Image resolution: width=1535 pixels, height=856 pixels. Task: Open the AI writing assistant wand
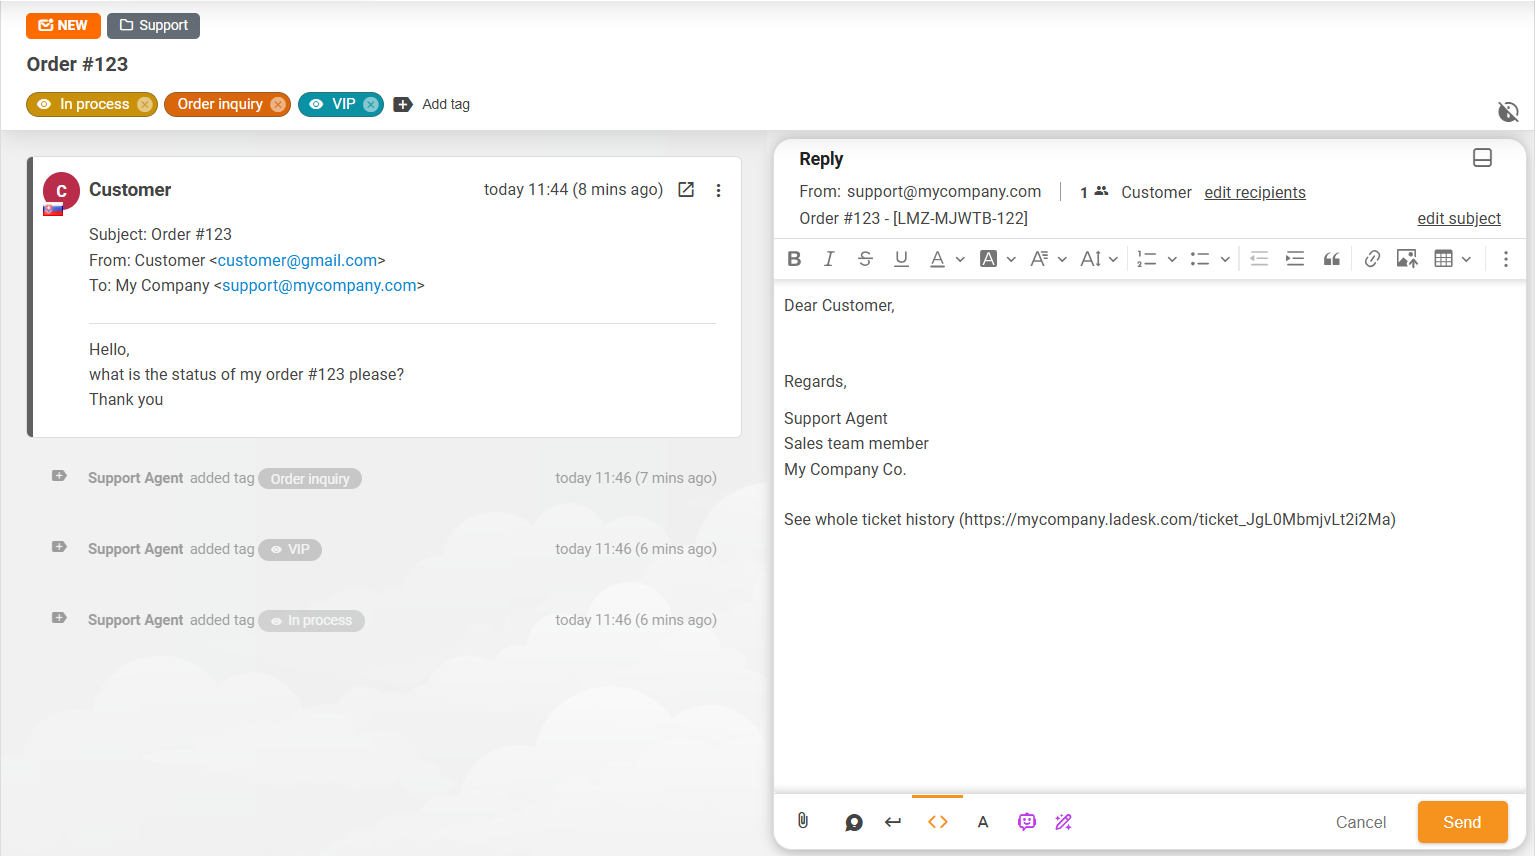(1063, 821)
